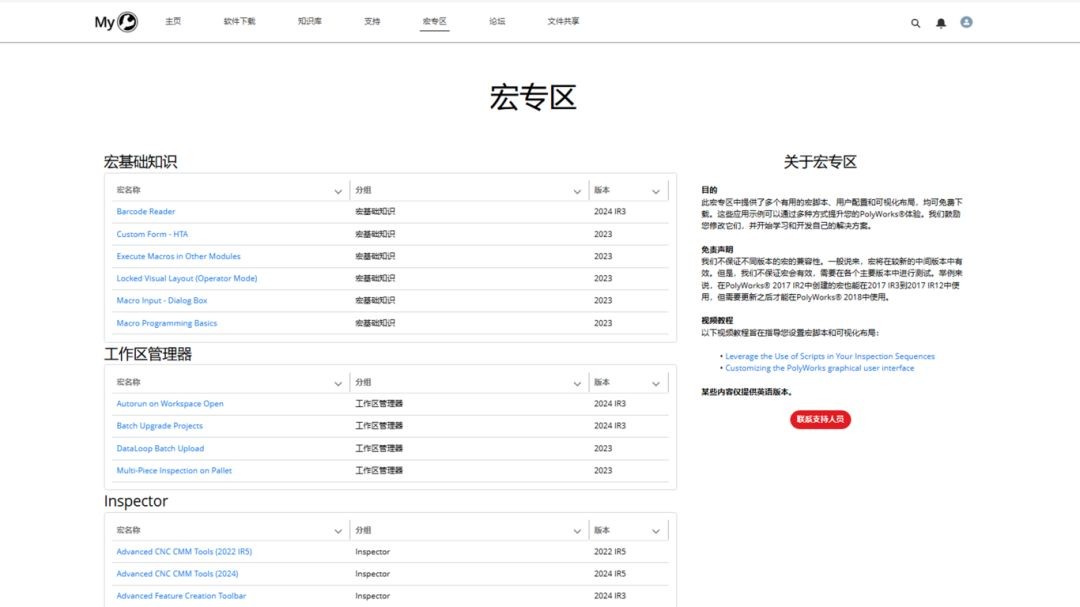Screen dimensions: 1080x607
Task: Open Advanced CNC CMM Tools (2022 IR5)
Action: click(184, 552)
